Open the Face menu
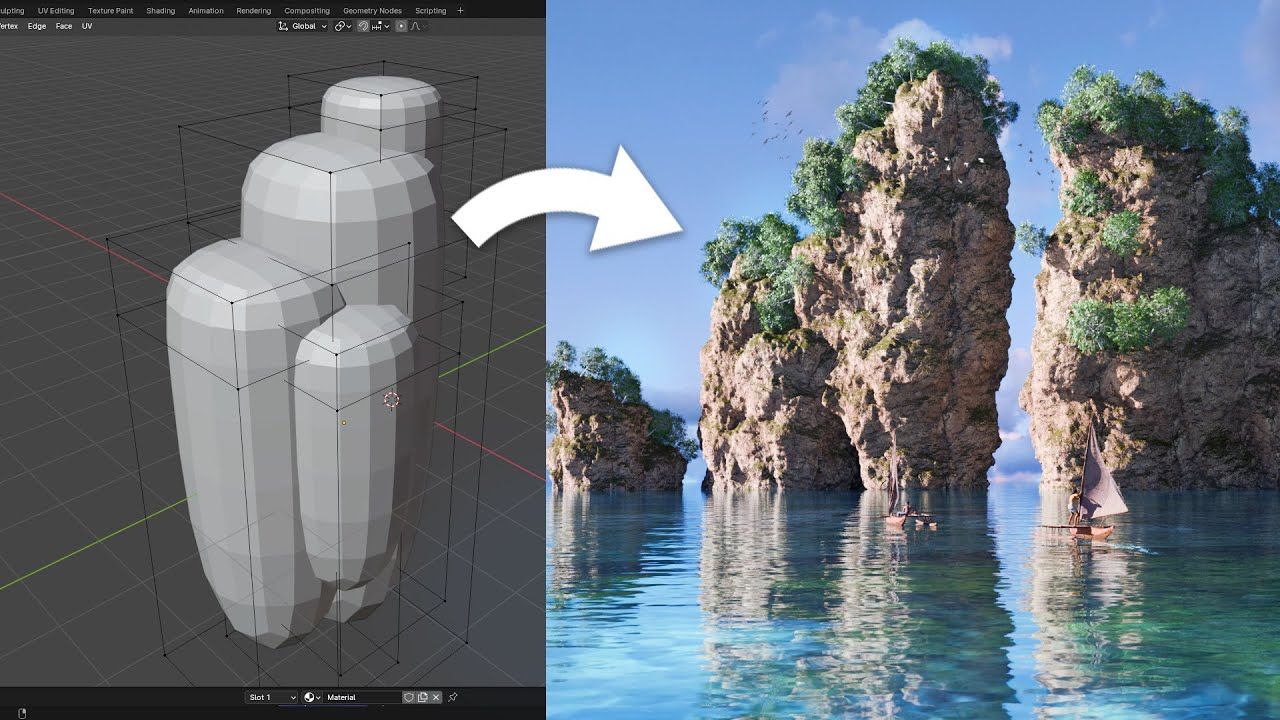 click(63, 25)
